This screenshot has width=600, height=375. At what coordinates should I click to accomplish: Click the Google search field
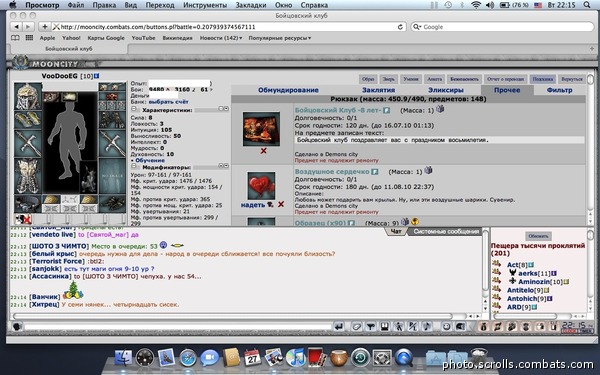502,27
